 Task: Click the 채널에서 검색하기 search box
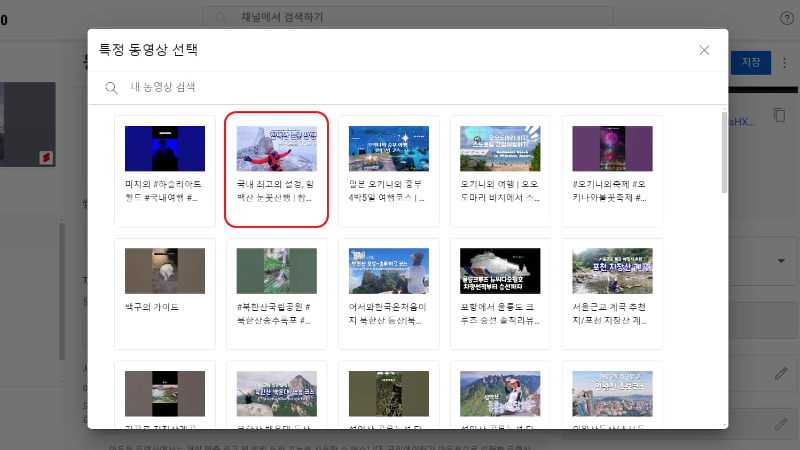[x=408, y=17]
